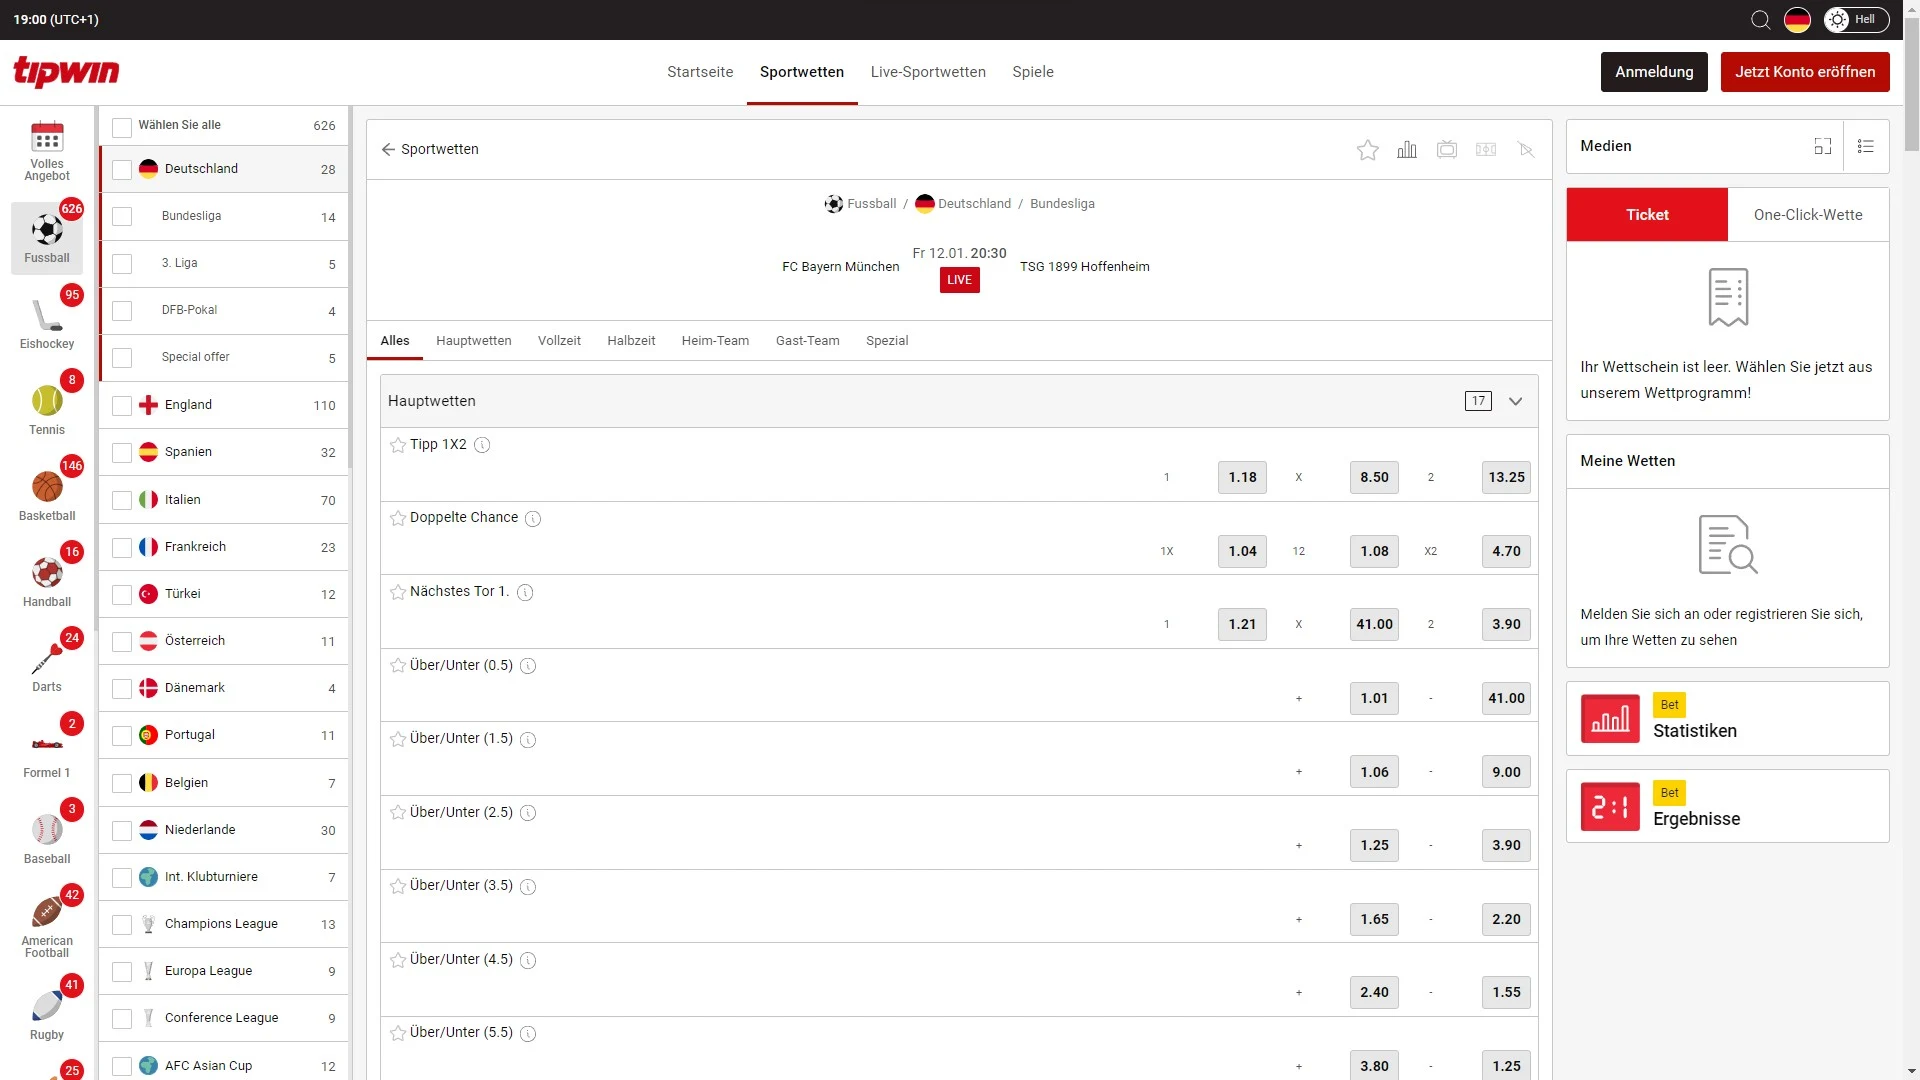Check the 3. Liga checkbox
This screenshot has width=1920, height=1080.
tap(122, 264)
